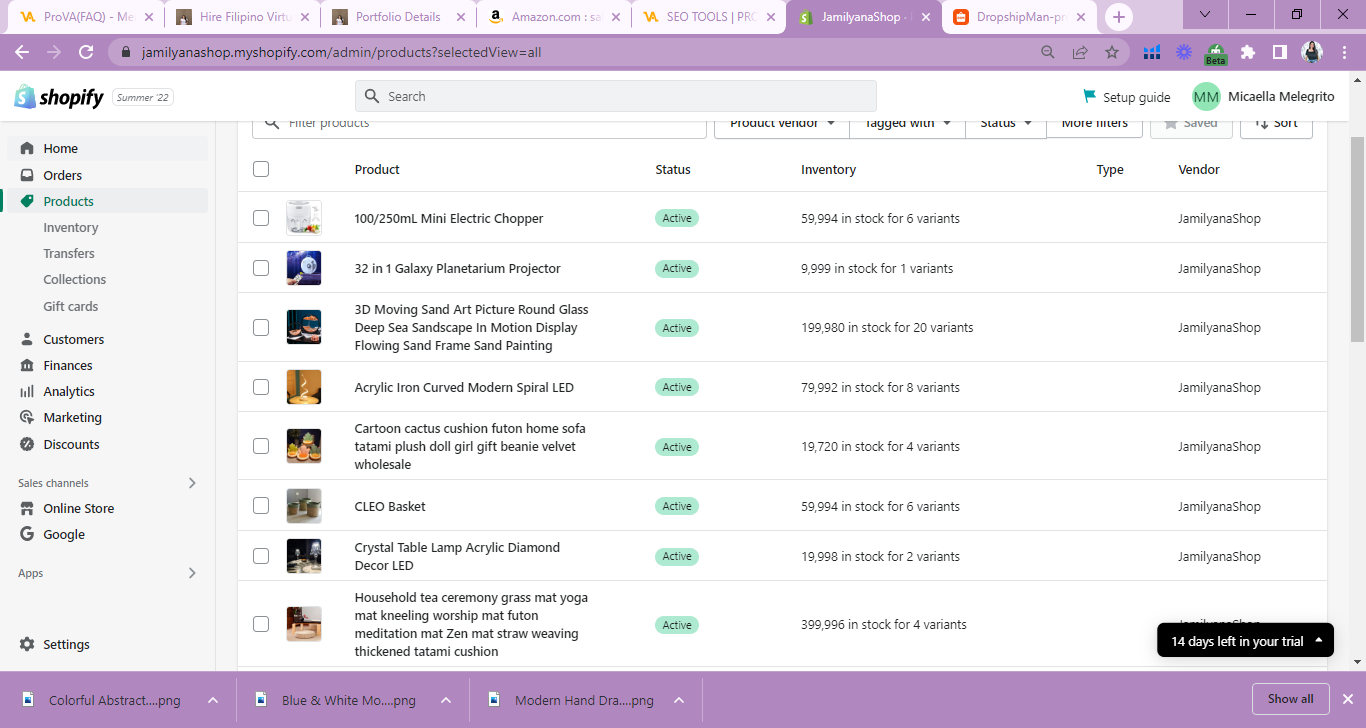The image size is (1366, 728).
Task: Click the Shopify logo
Action: (x=59, y=97)
